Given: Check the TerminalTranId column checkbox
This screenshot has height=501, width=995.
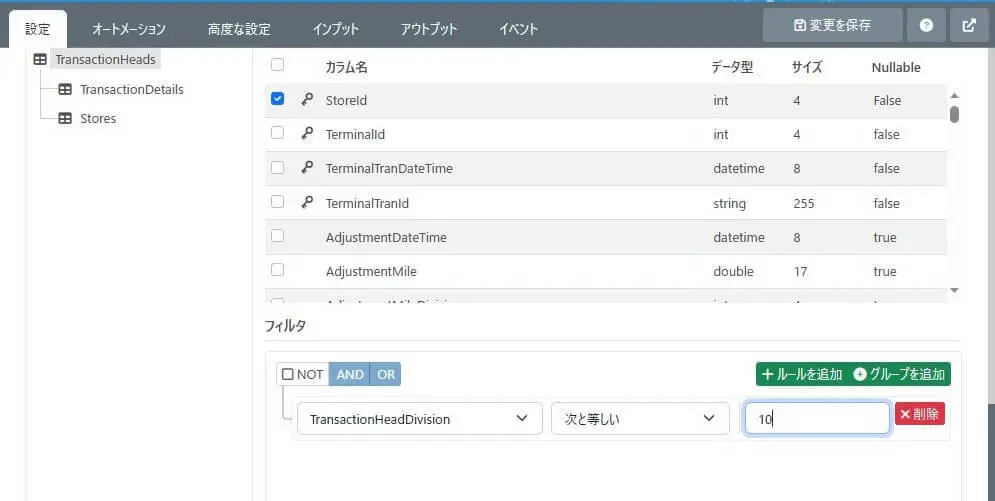Looking at the screenshot, I should 277,201.
